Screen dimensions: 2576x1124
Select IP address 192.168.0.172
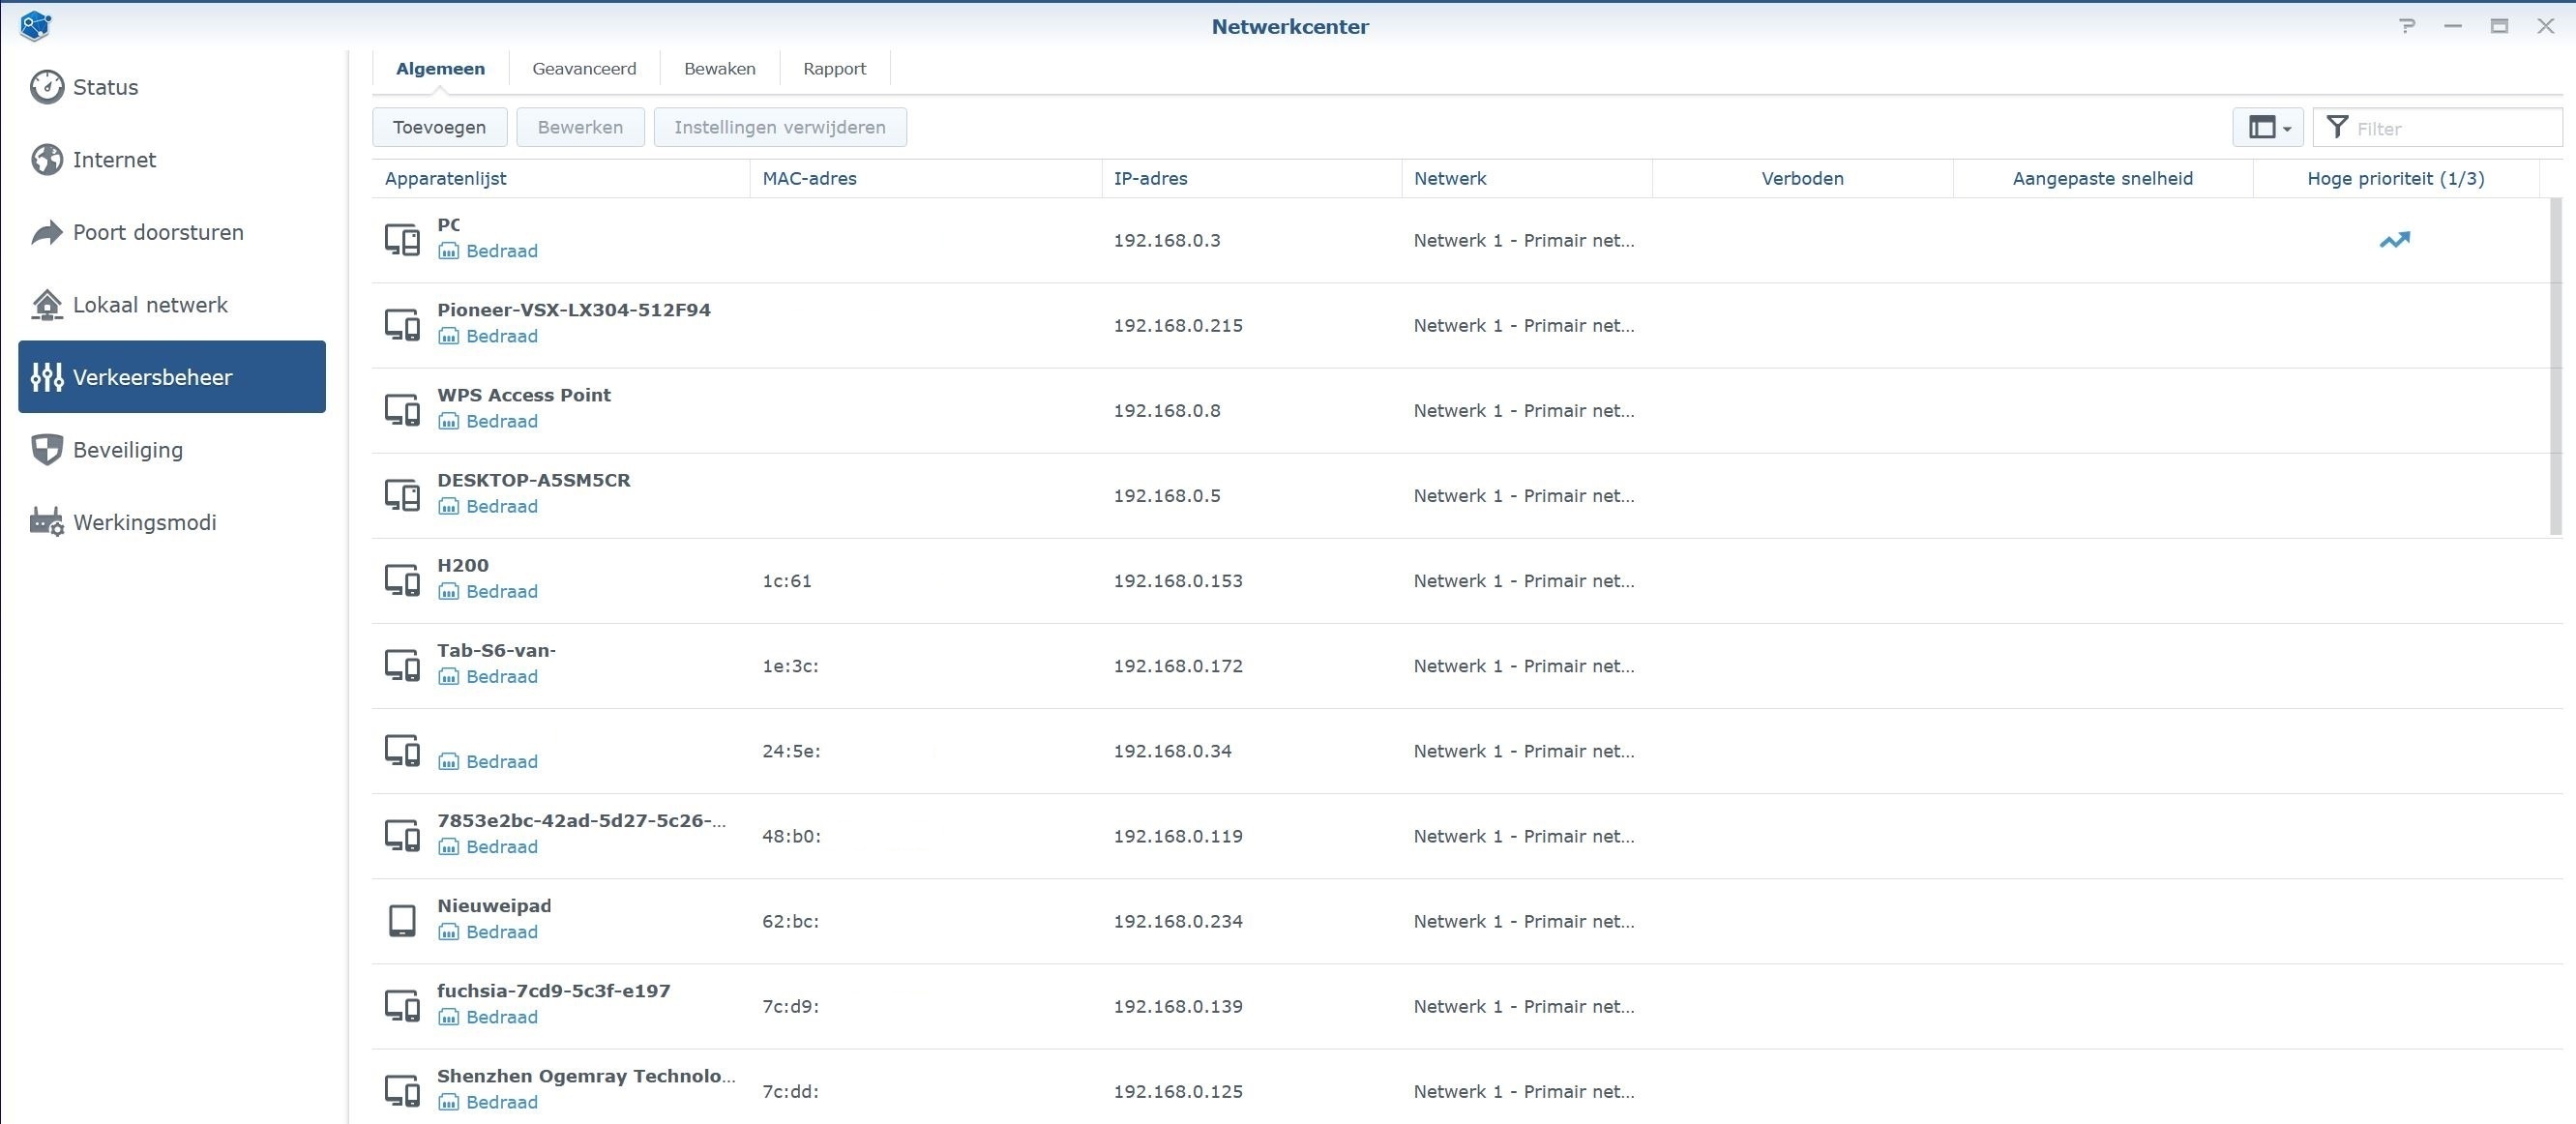1178,665
